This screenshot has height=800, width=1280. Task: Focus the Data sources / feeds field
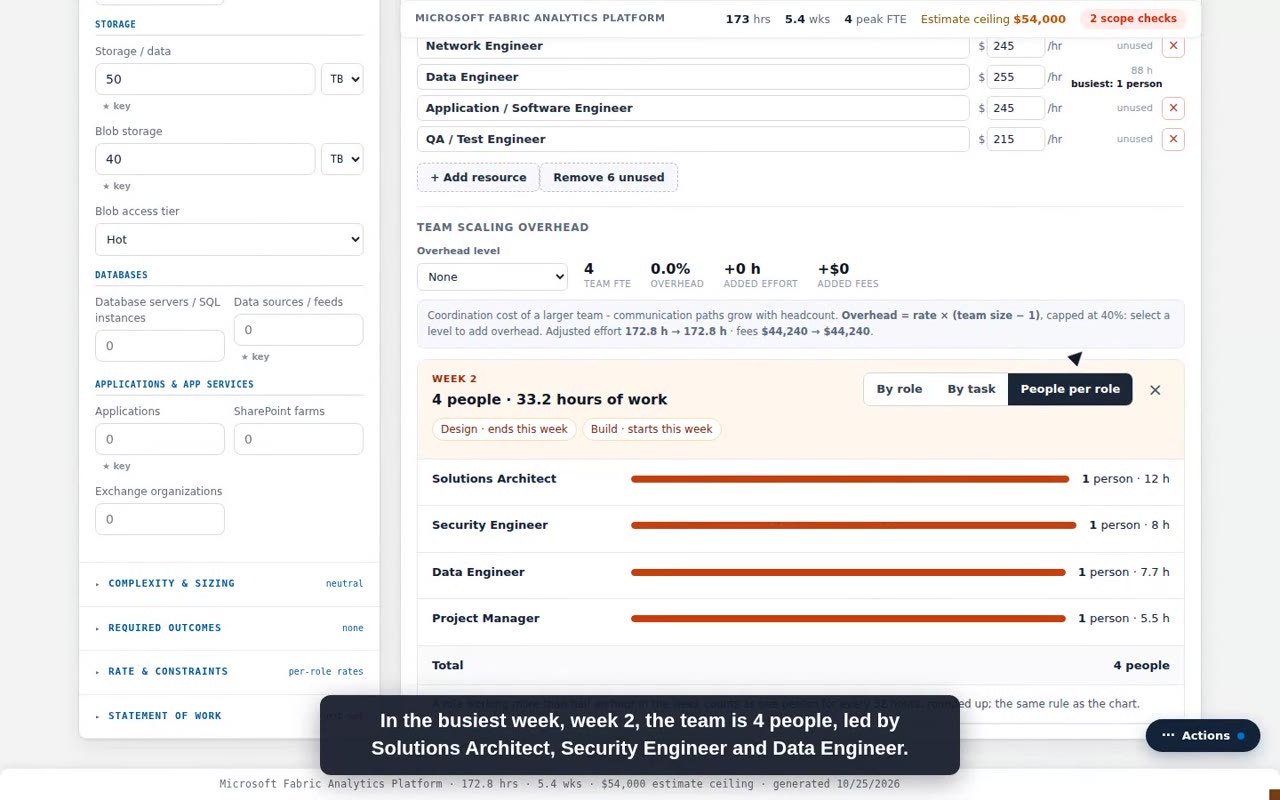298,330
